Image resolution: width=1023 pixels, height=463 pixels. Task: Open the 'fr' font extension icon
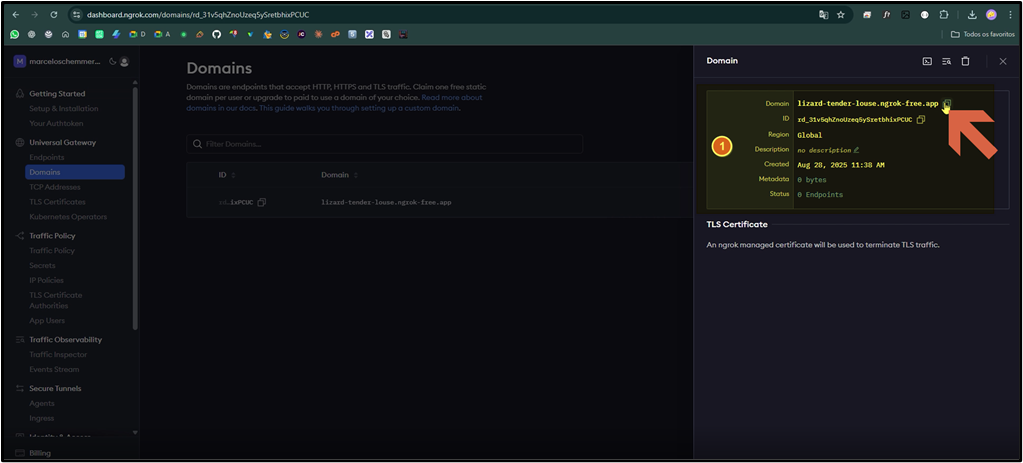(x=887, y=14)
